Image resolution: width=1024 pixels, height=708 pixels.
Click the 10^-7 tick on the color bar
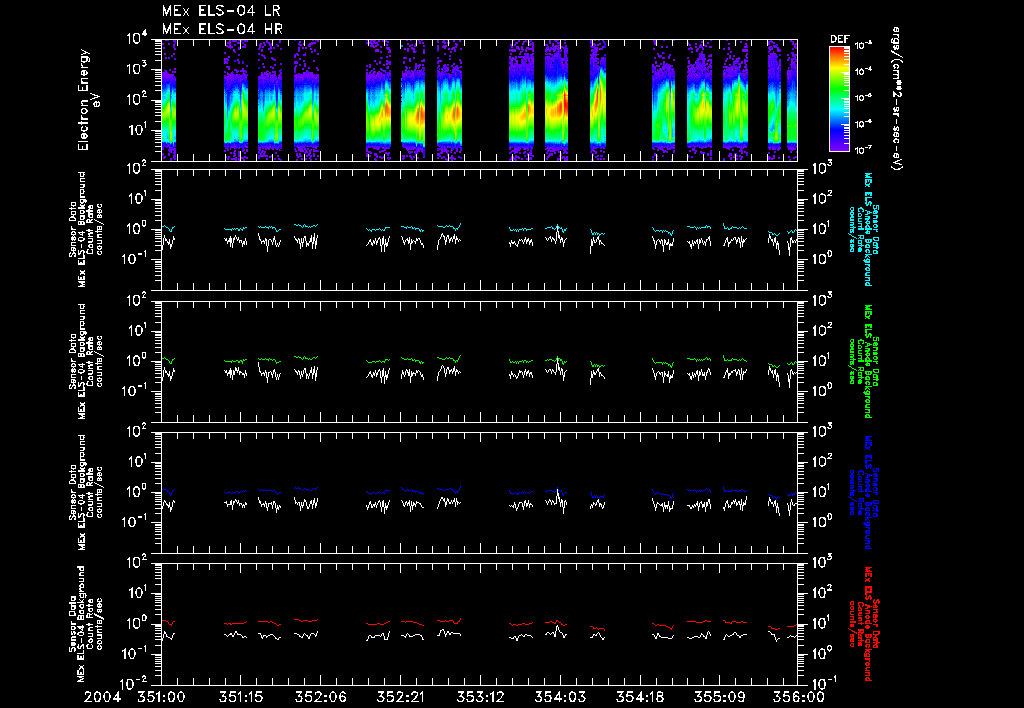[x=864, y=150]
